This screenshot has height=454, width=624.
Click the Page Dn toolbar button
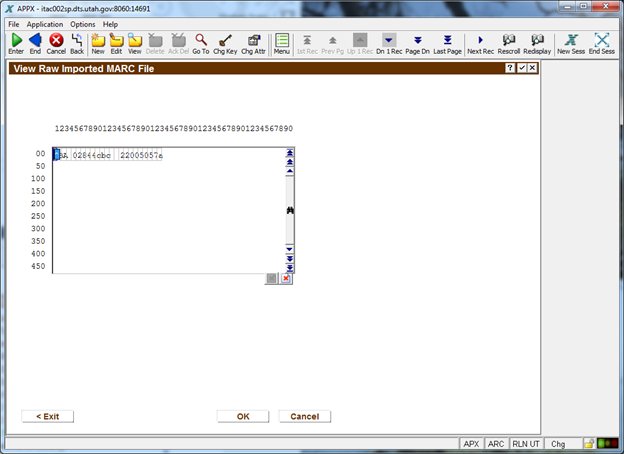click(x=418, y=40)
